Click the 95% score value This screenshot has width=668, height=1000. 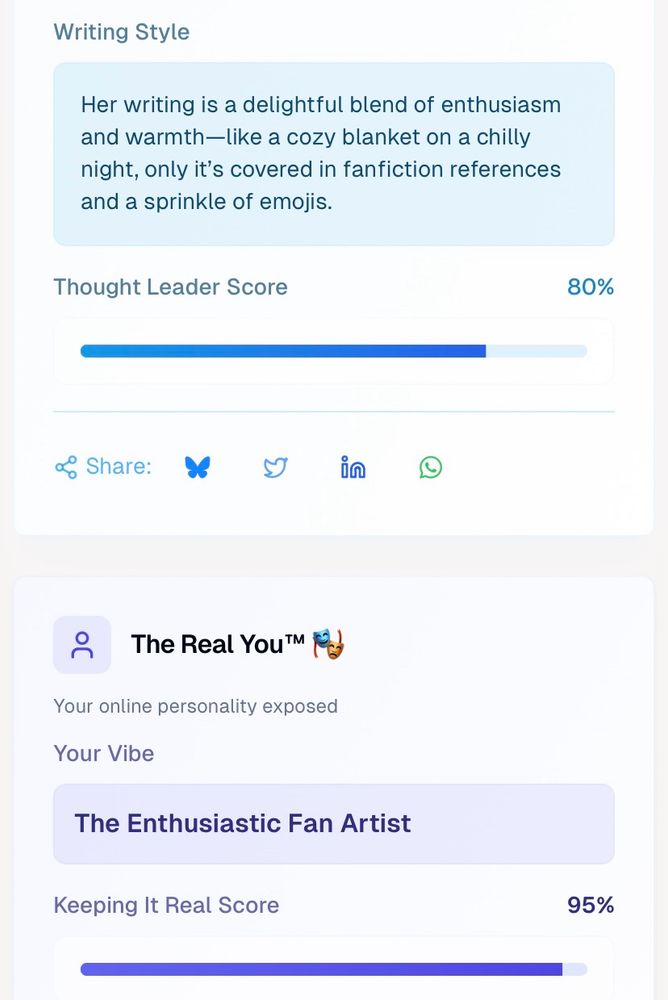590,905
